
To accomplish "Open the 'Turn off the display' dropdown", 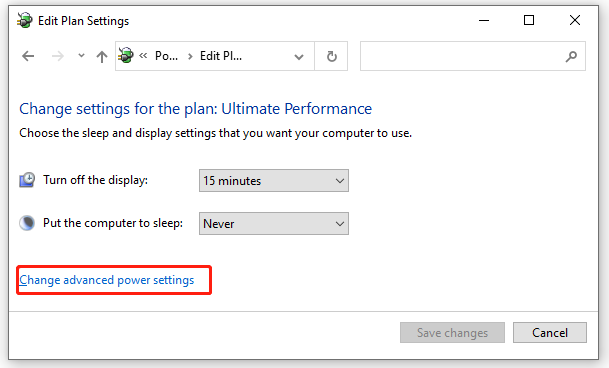I will [x=274, y=181].
